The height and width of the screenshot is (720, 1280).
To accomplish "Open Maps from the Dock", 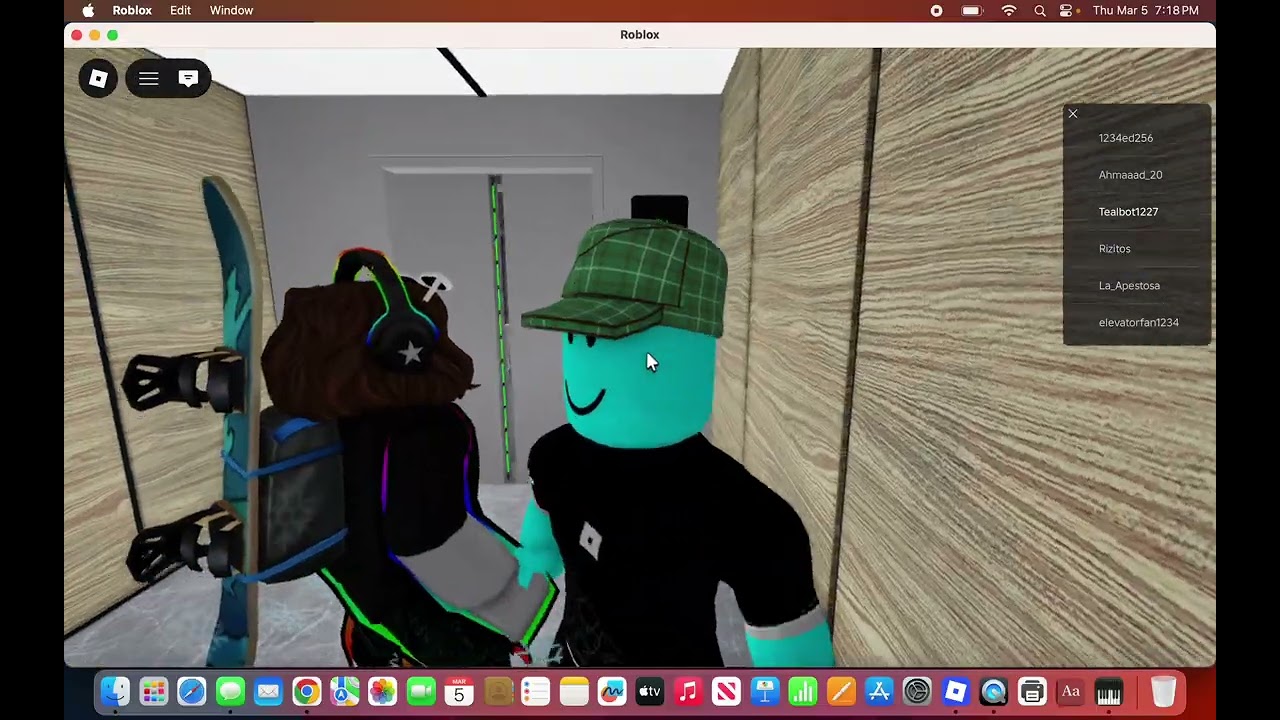I will (x=345, y=691).
